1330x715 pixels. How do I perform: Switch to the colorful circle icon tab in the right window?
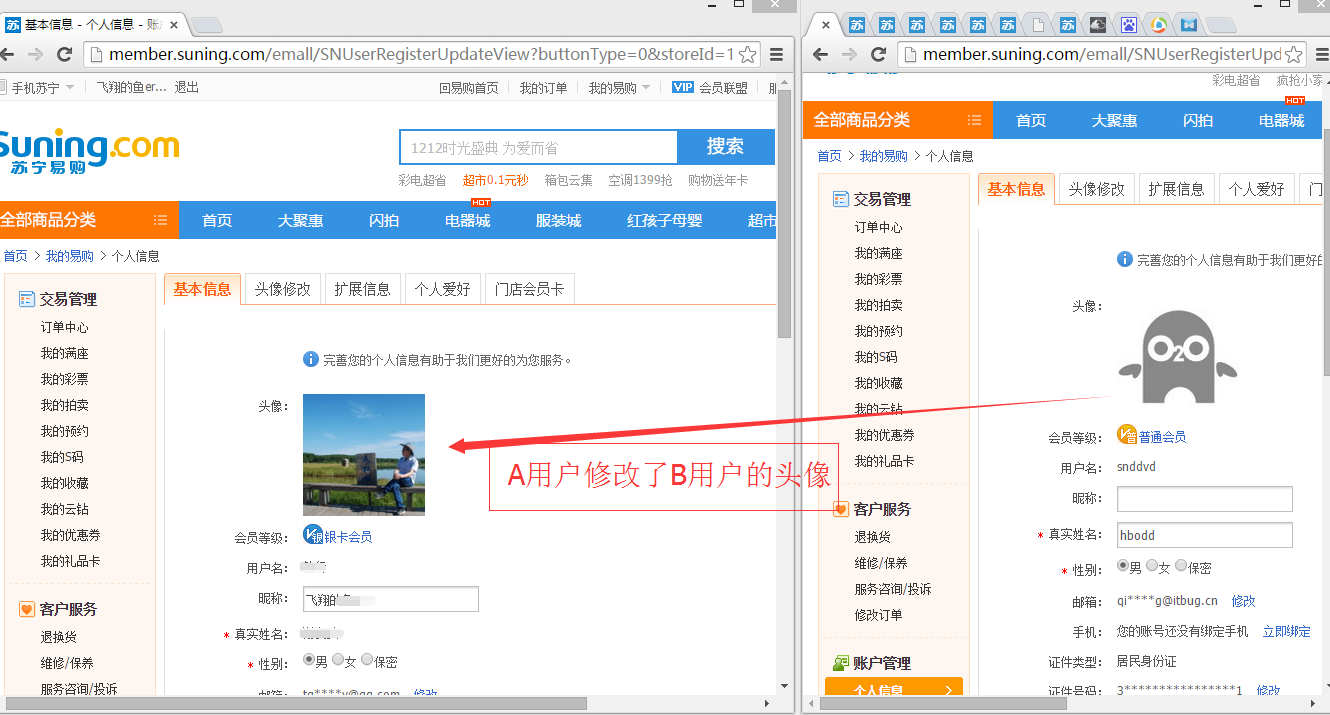(1159, 25)
